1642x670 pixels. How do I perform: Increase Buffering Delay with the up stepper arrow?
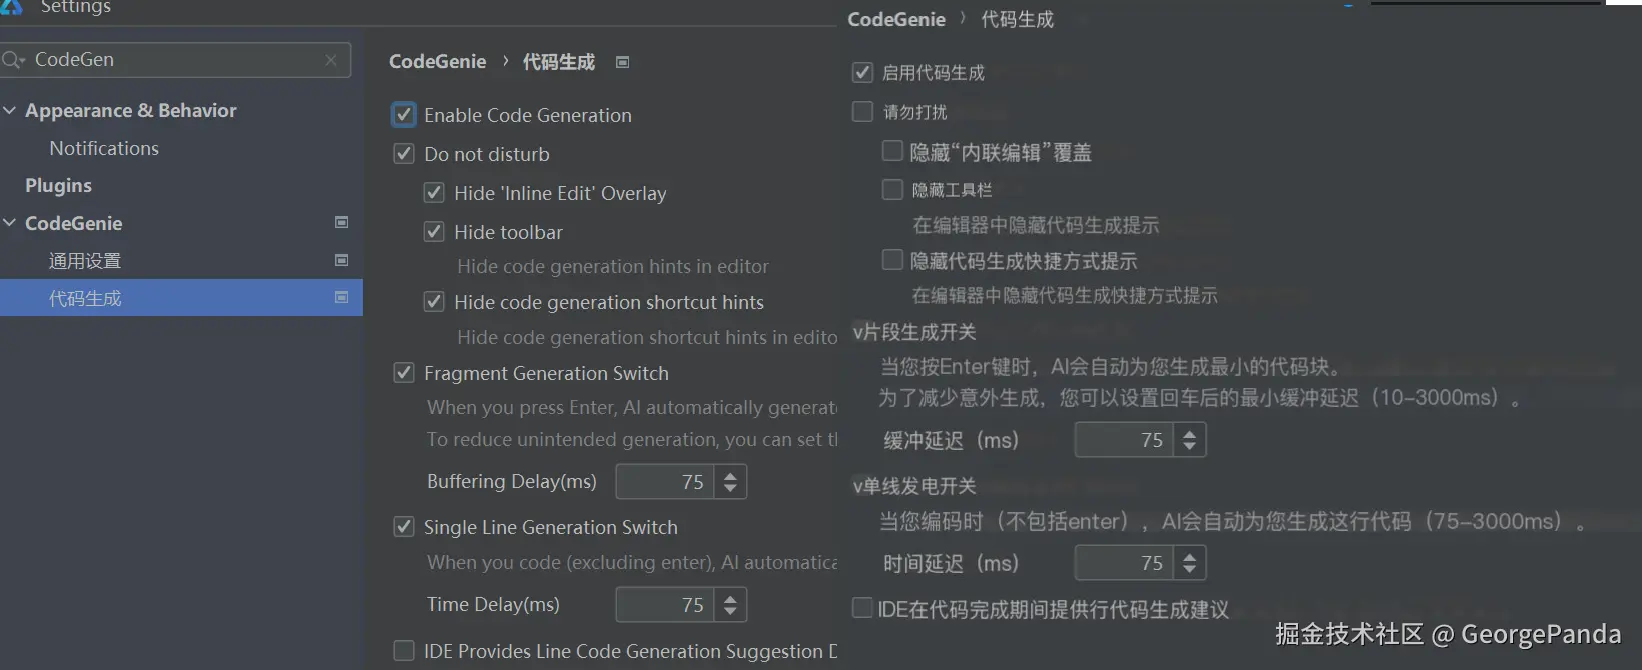click(x=731, y=474)
